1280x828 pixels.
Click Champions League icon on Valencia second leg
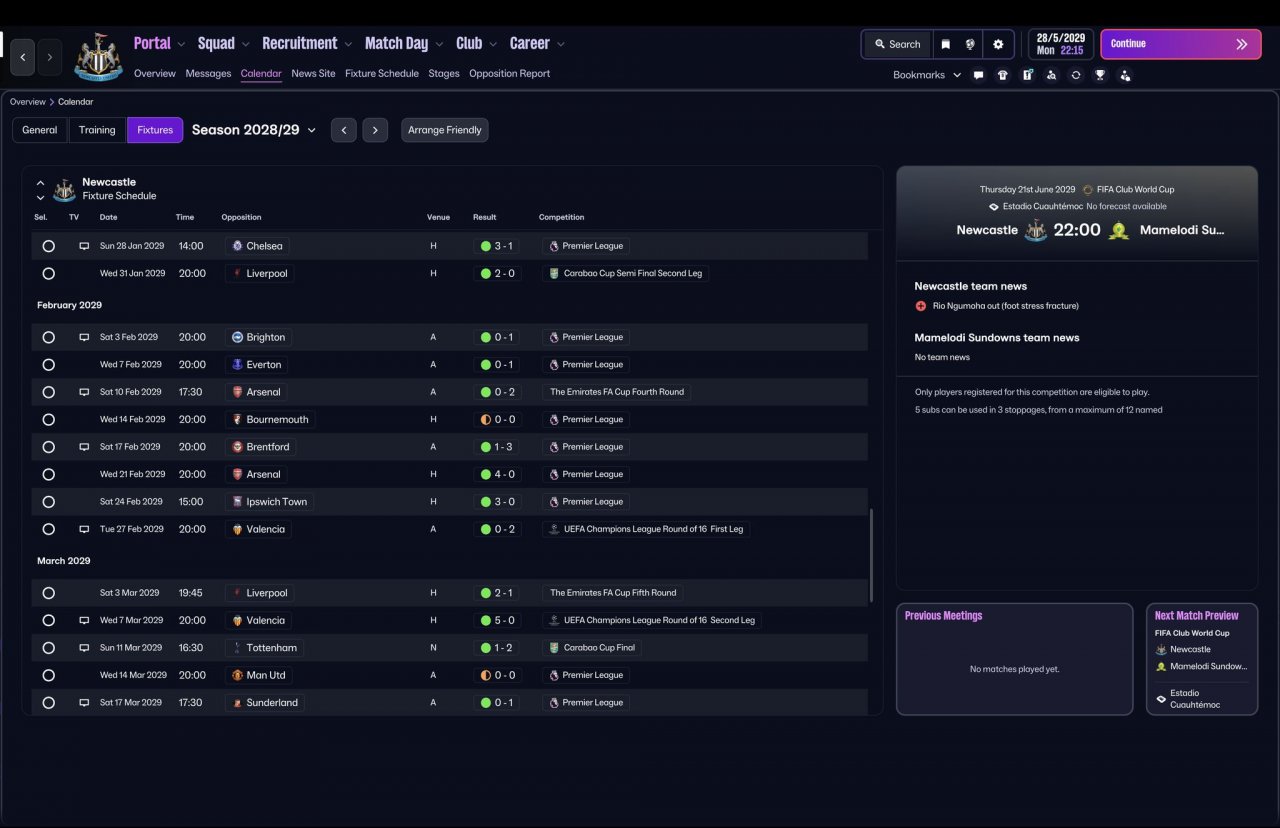point(554,620)
